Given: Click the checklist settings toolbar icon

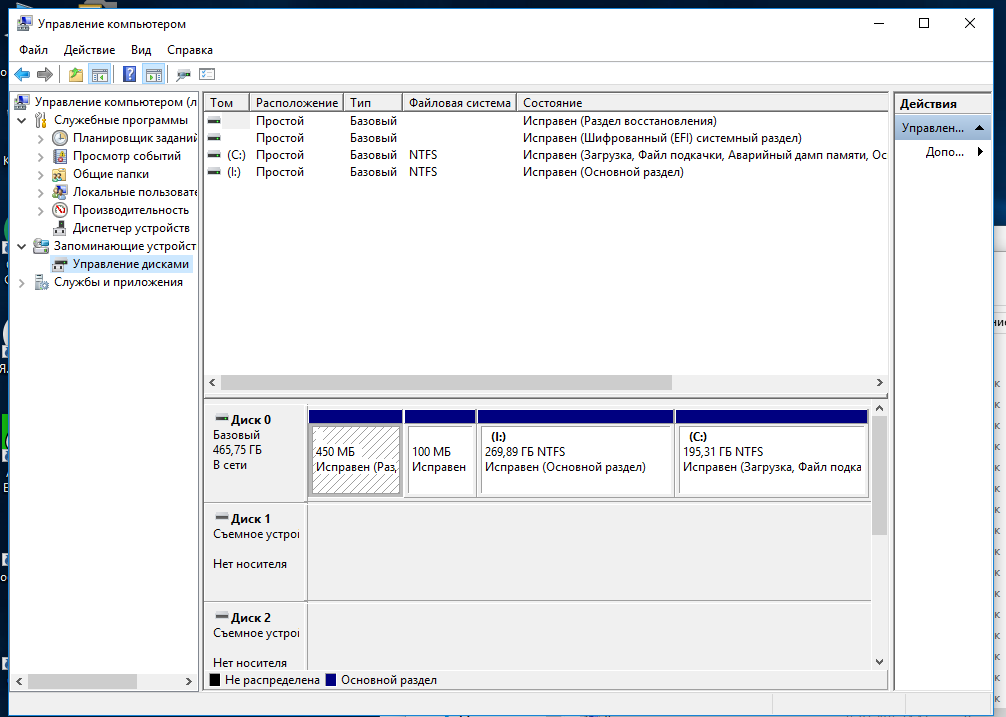Looking at the screenshot, I should click(x=207, y=74).
